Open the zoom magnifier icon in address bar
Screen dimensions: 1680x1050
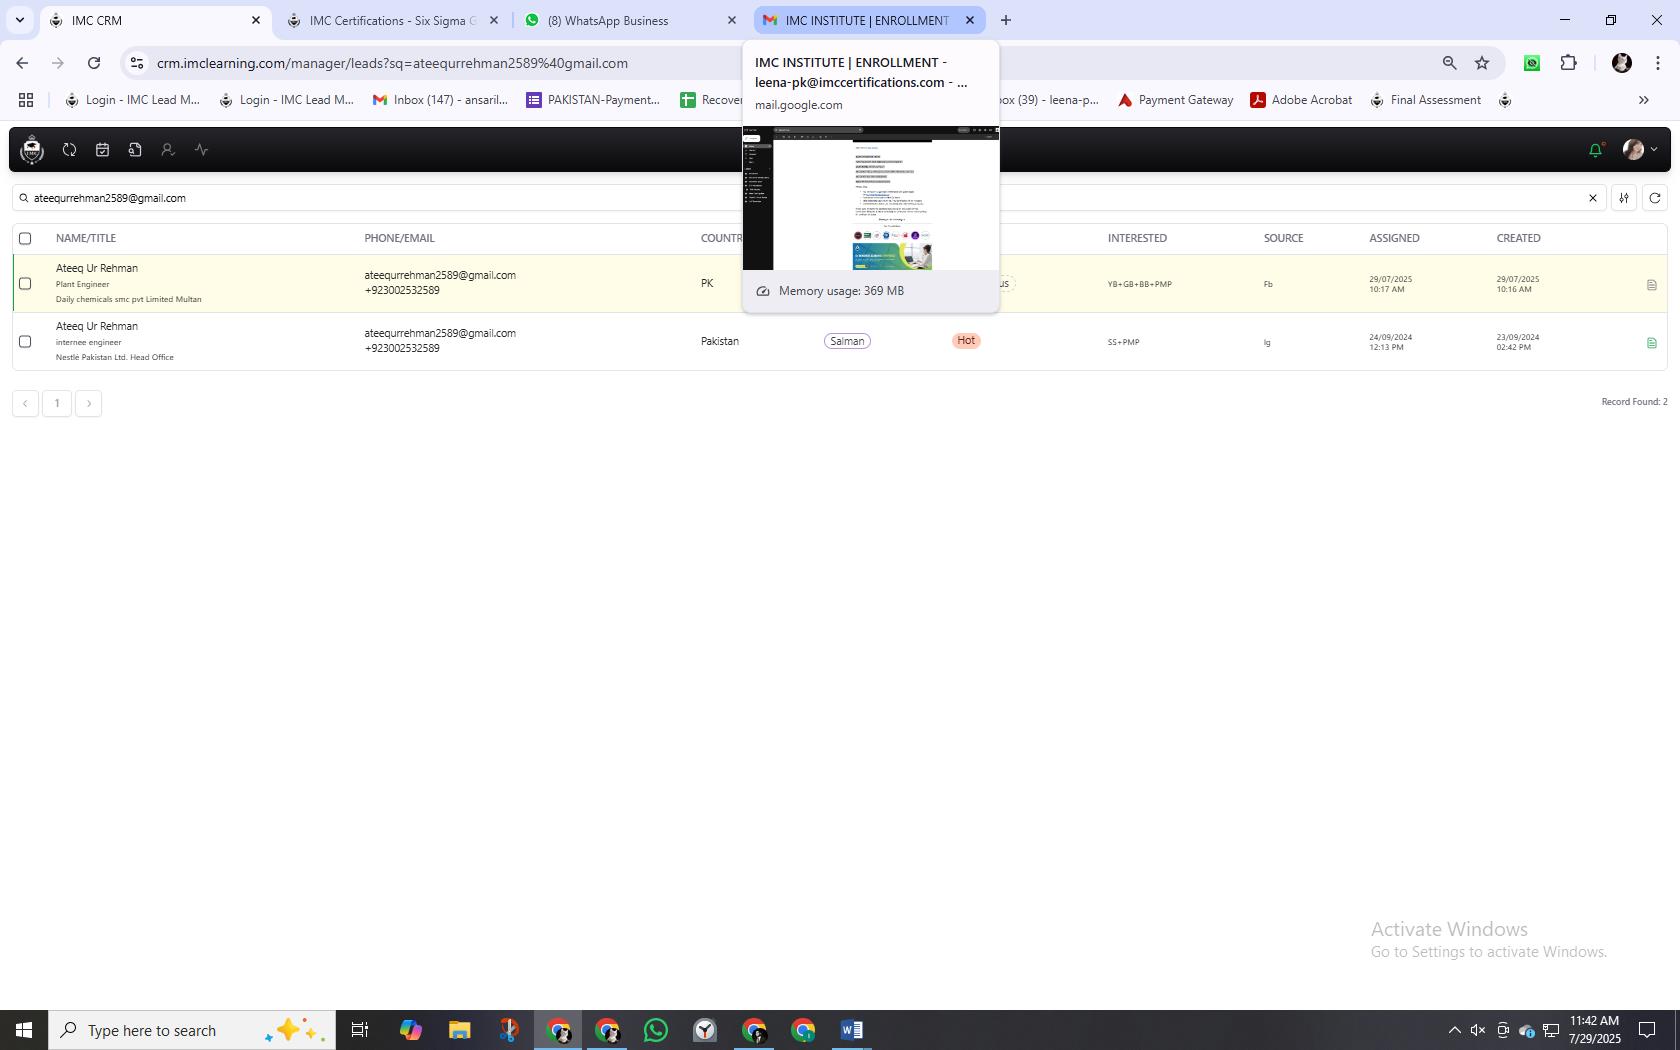(1449, 63)
